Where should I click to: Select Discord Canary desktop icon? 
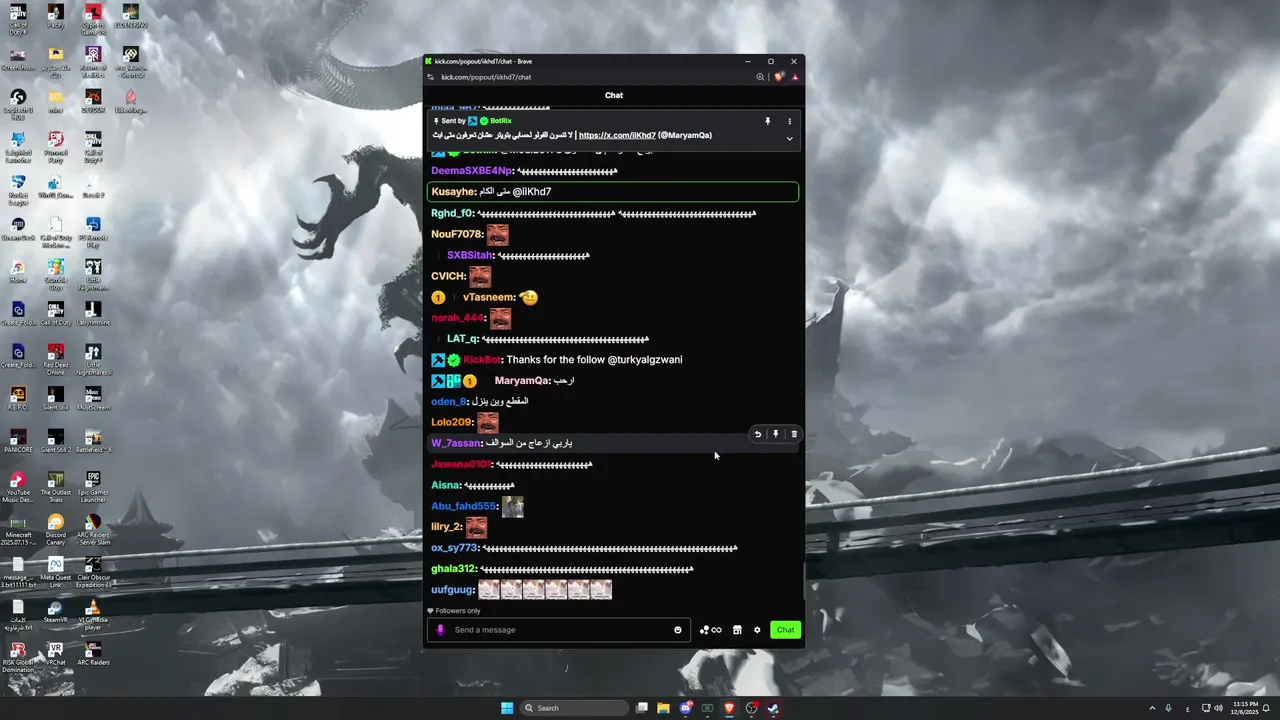[55, 527]
